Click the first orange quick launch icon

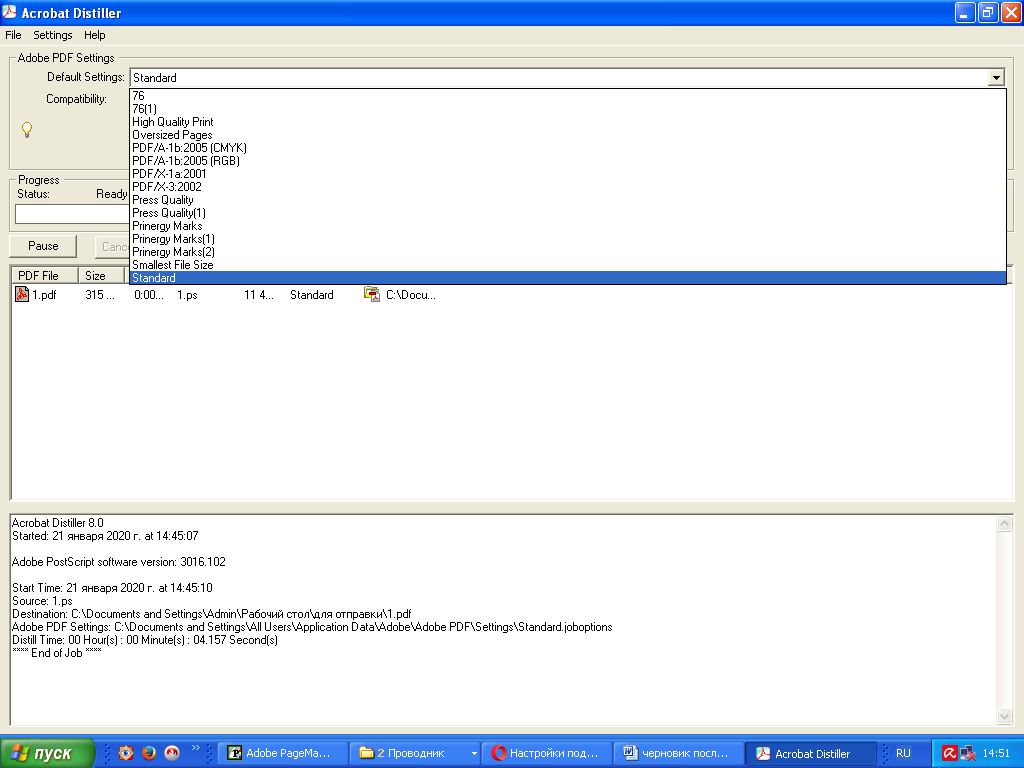point(126,753)
